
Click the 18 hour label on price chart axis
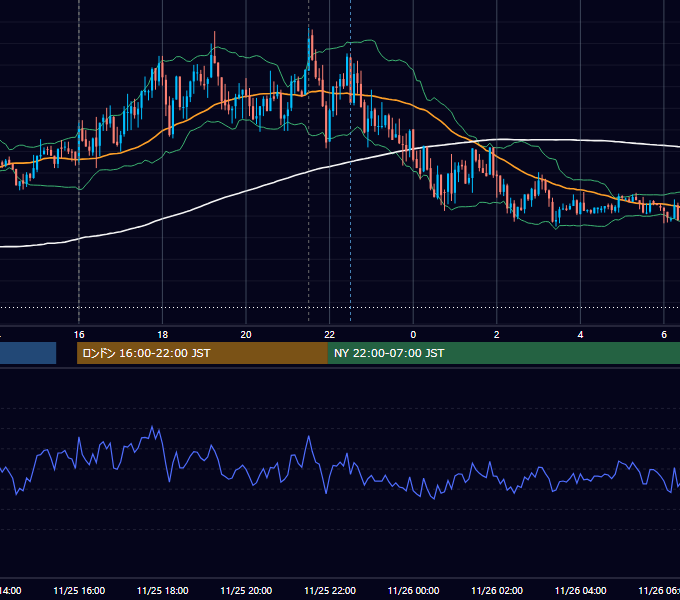click(x=163, y=335)
